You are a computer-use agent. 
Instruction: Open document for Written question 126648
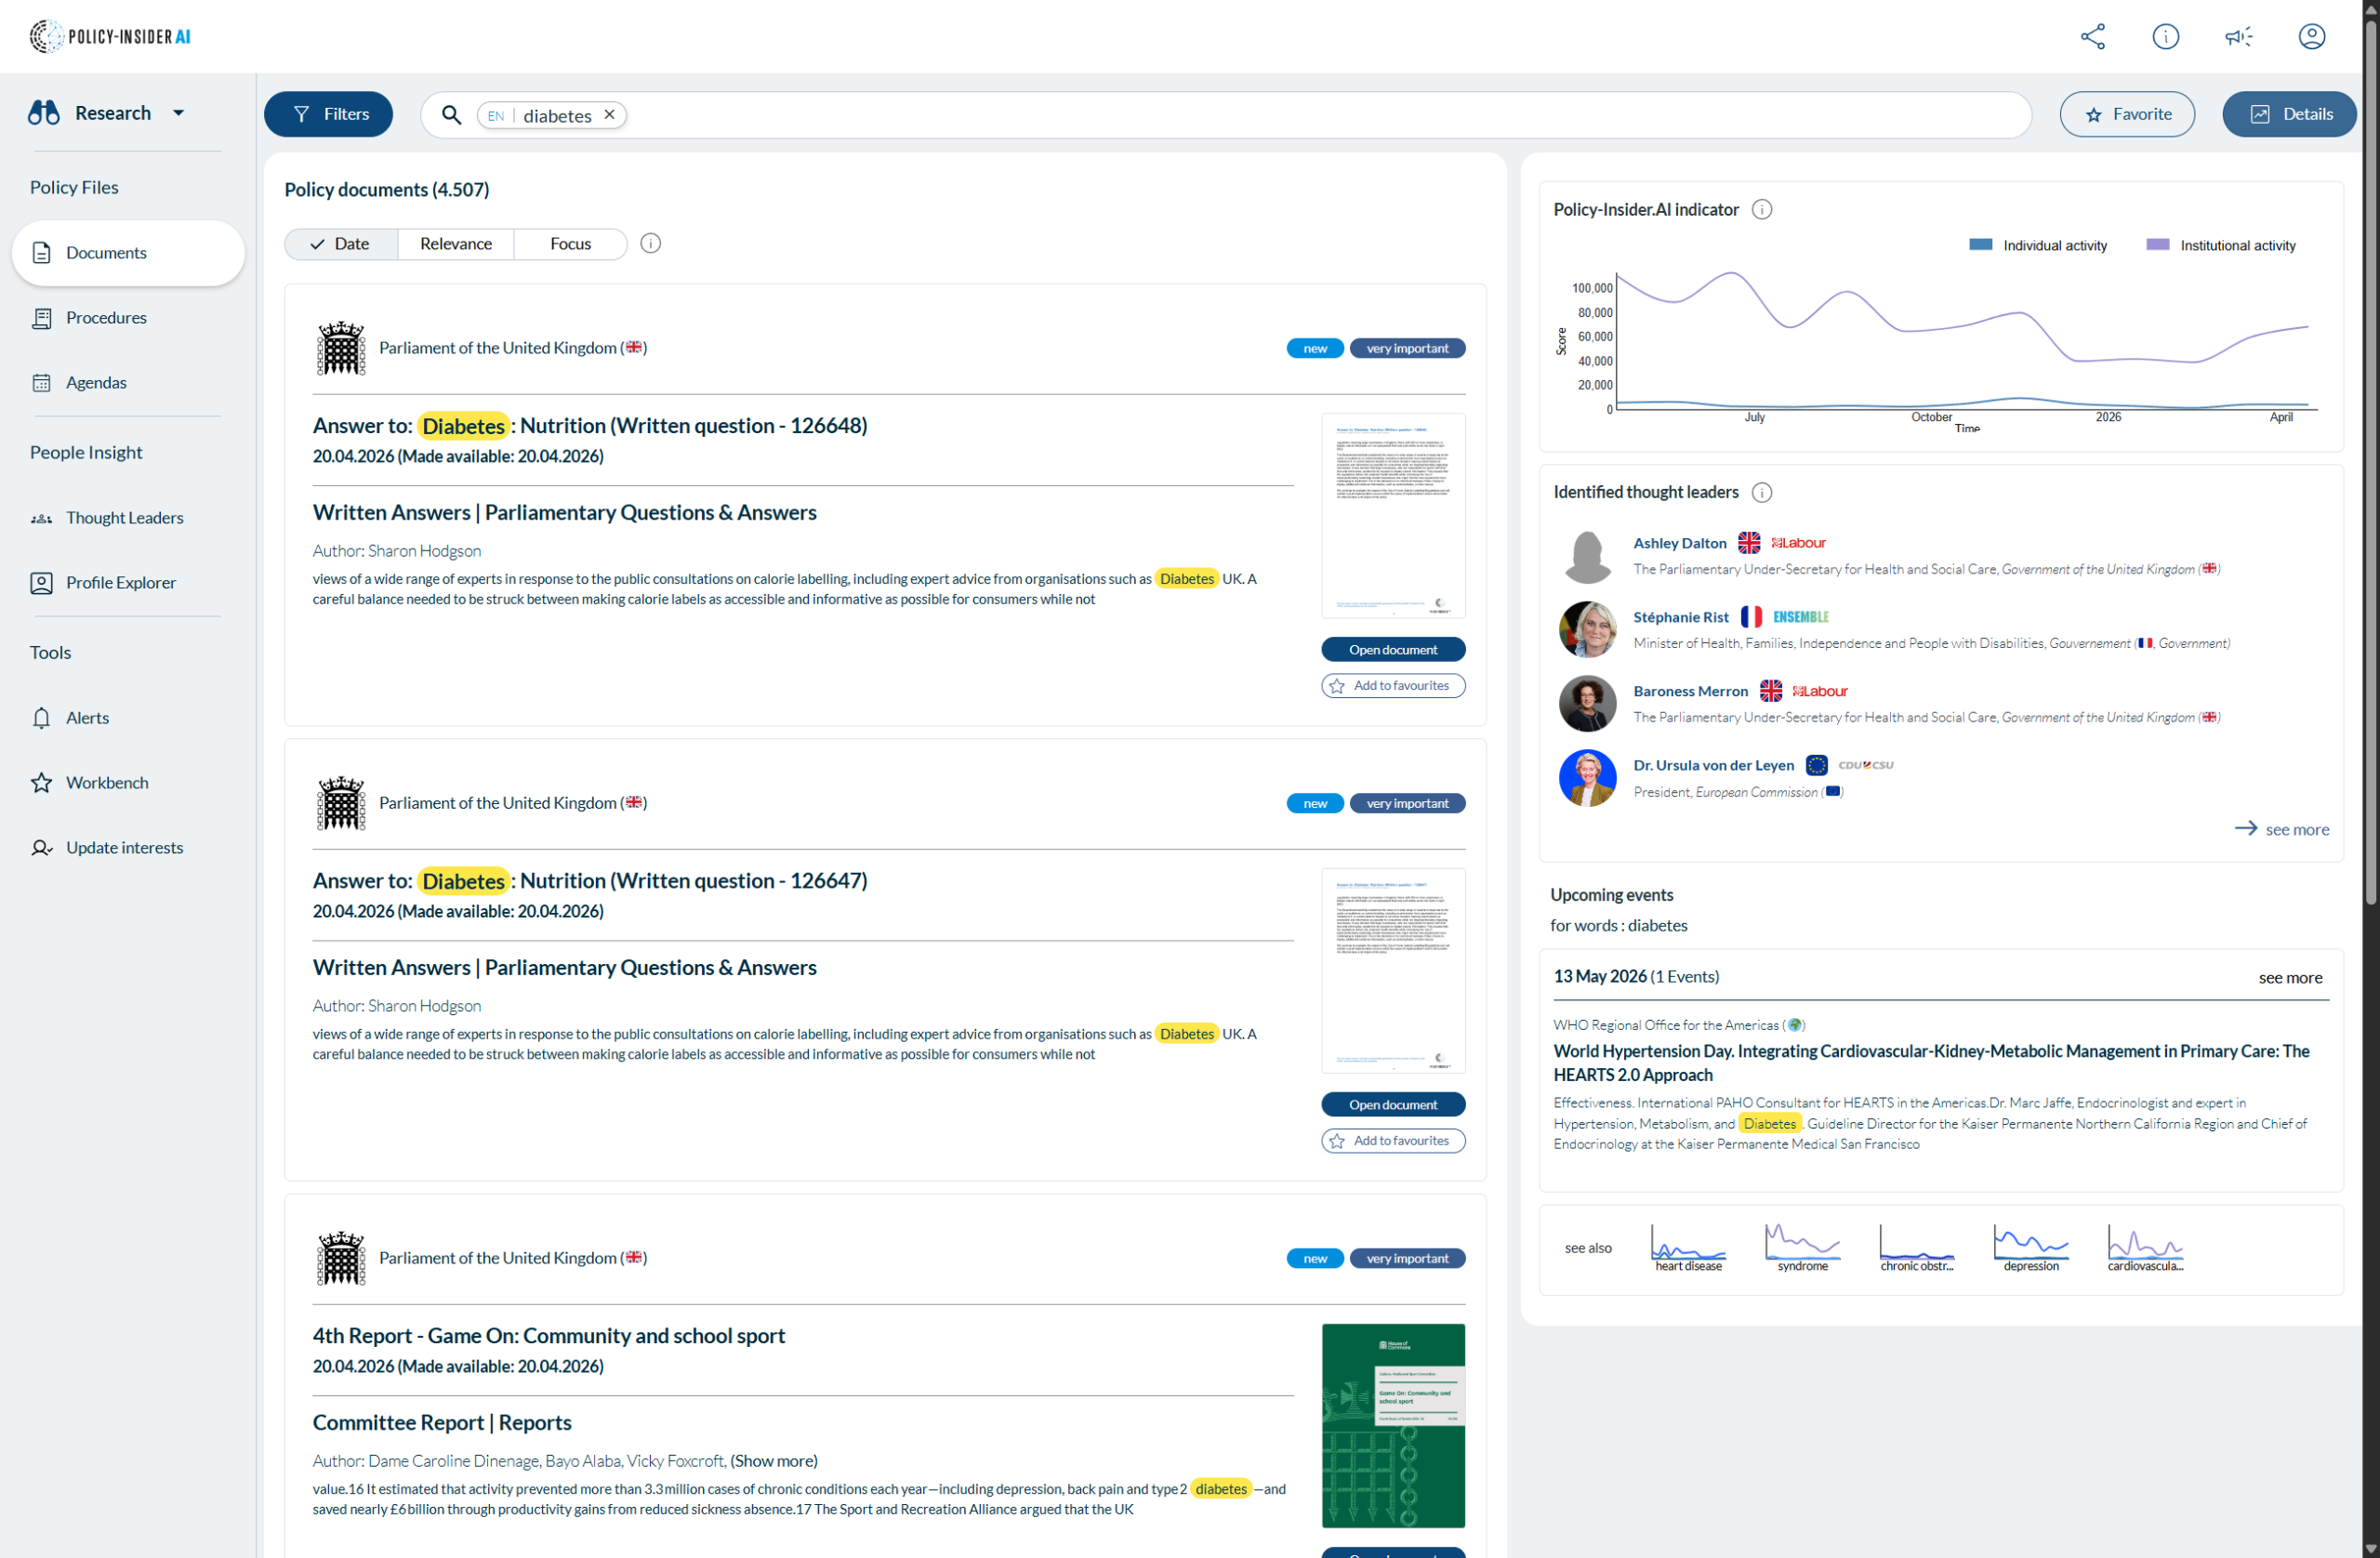(1392, 648)
